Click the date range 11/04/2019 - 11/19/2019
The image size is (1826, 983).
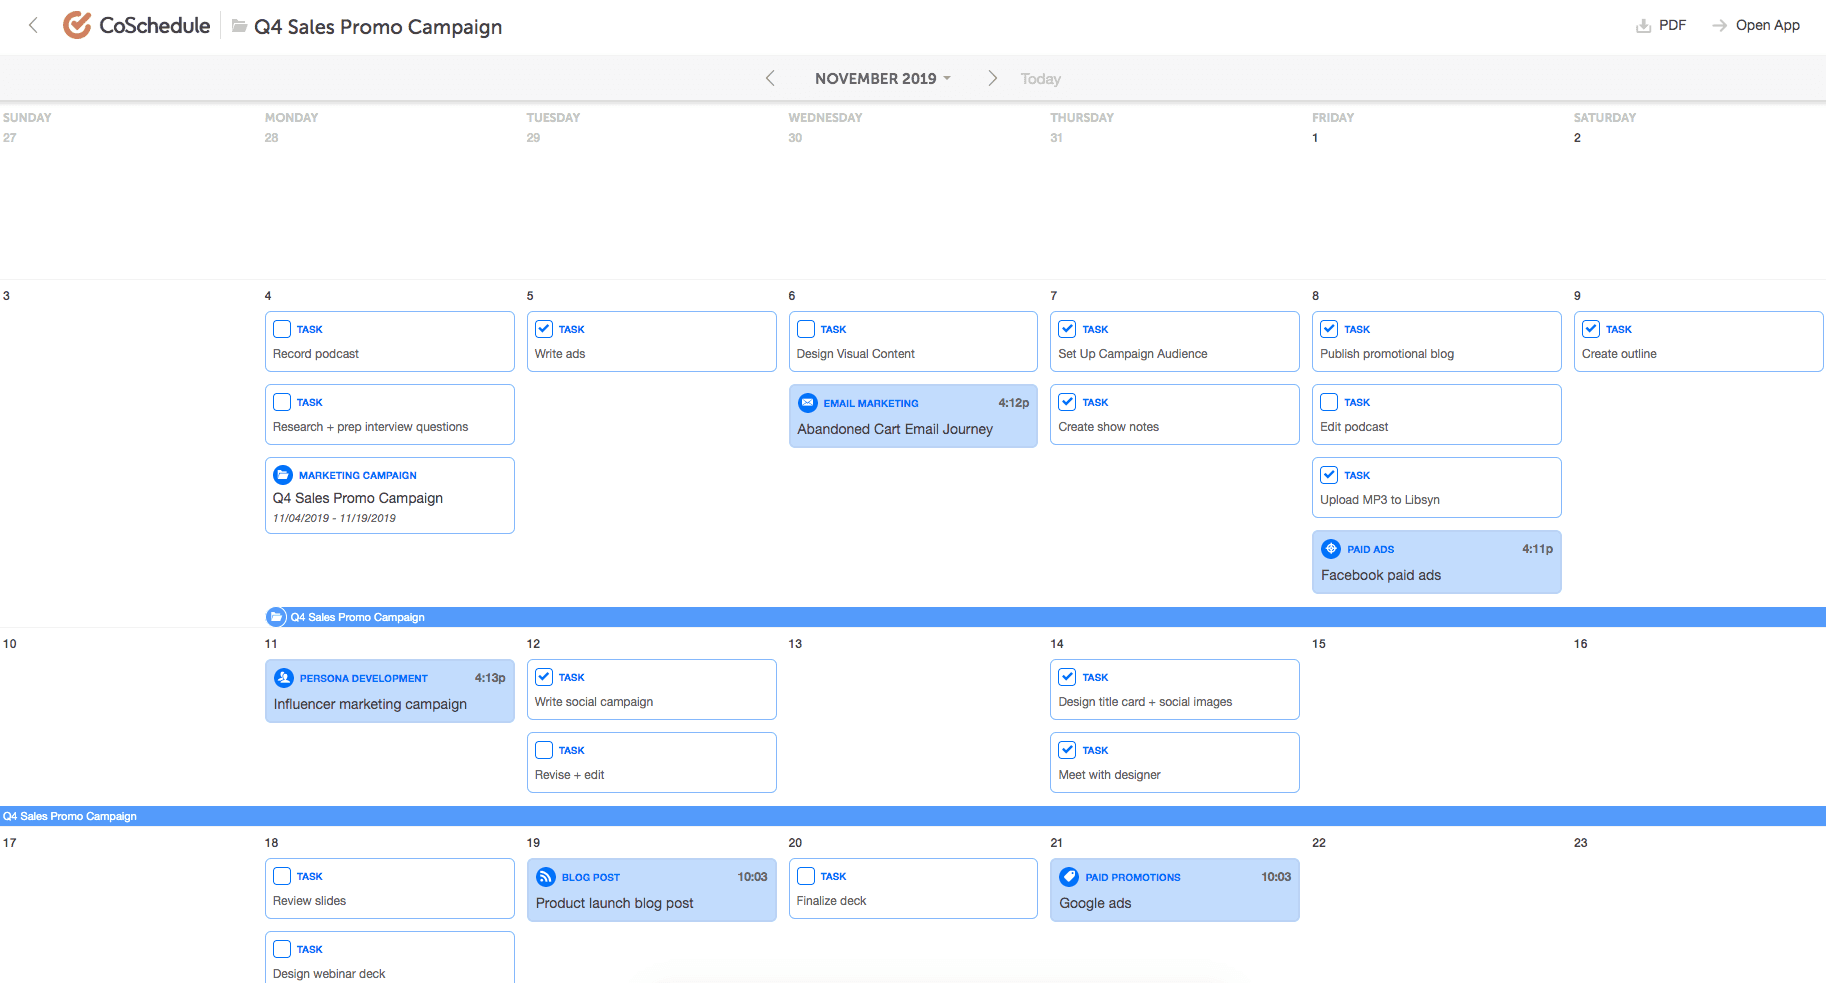(334, 518)
